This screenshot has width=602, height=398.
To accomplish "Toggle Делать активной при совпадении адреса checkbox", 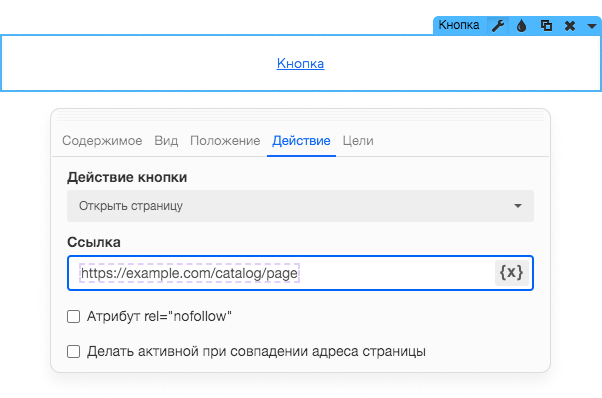I will coord(73,351).
